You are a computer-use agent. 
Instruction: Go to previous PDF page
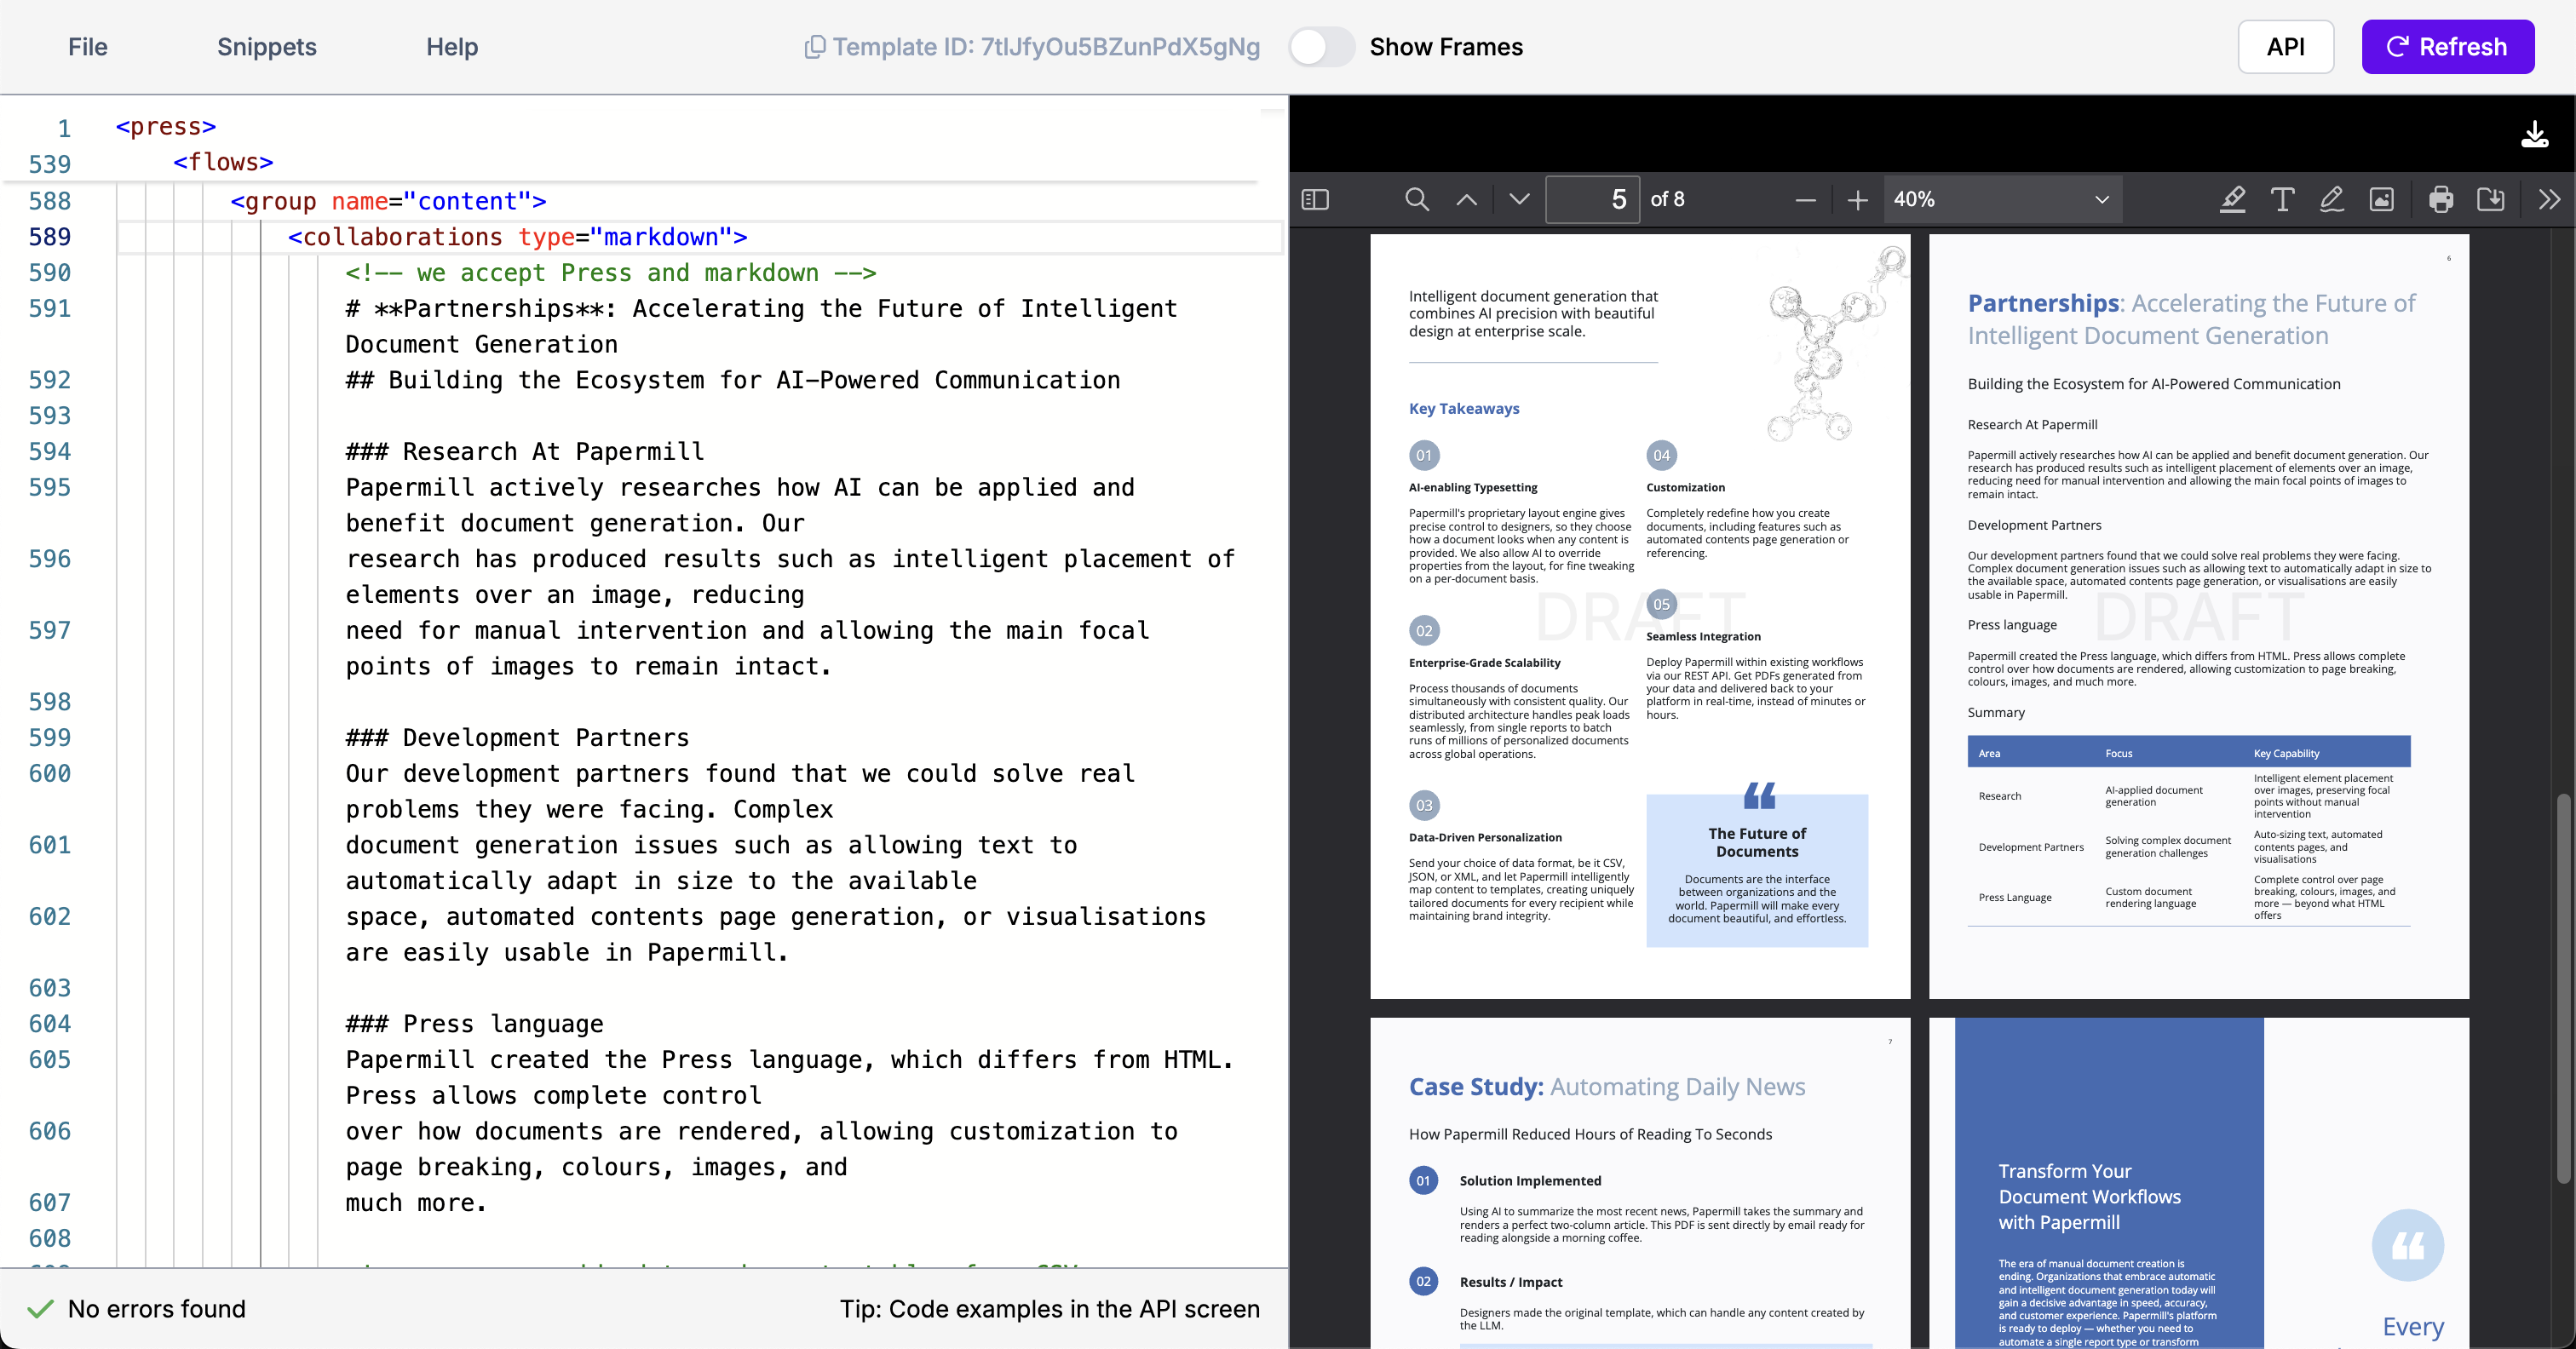[x=1466, y=199]
